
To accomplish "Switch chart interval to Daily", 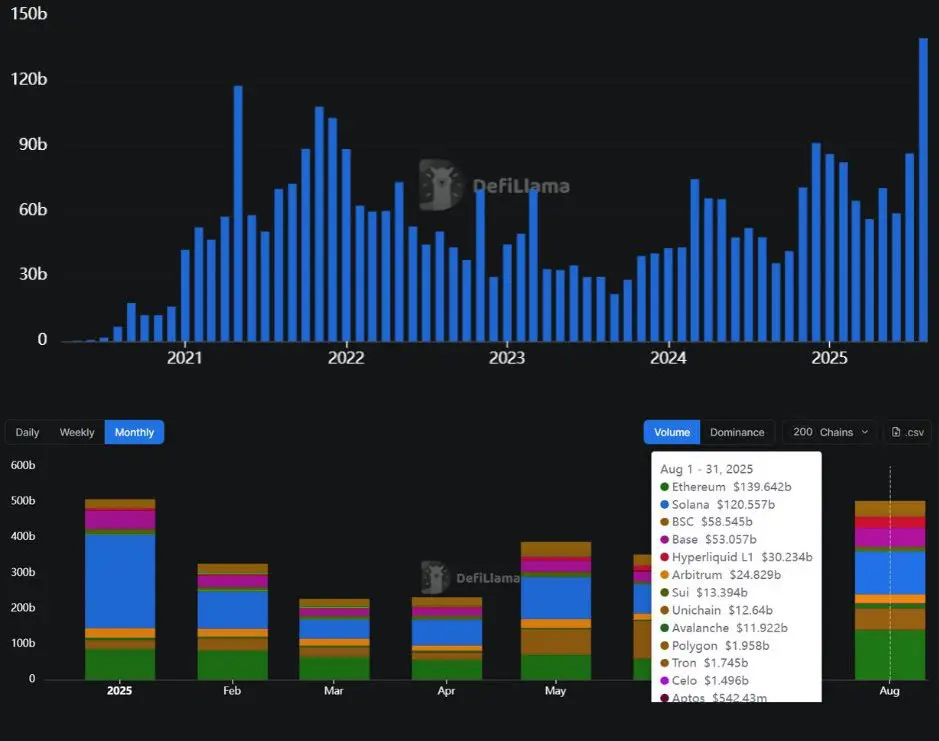I will (28, 432).
